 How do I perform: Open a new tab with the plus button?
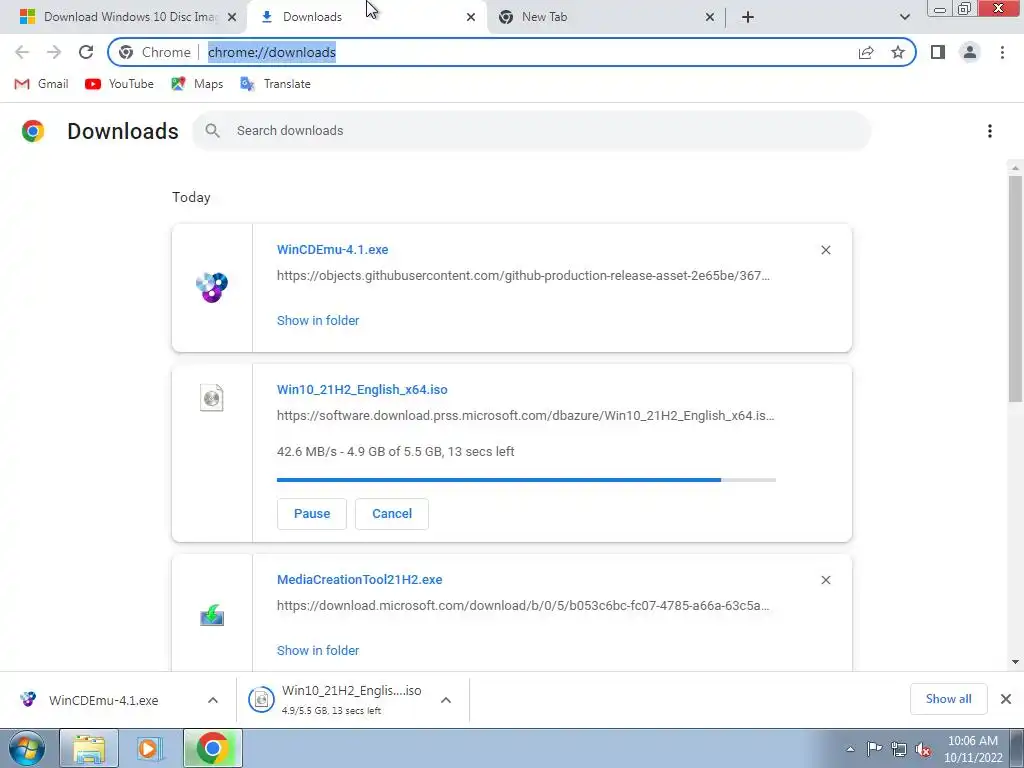tap(748, 17)
